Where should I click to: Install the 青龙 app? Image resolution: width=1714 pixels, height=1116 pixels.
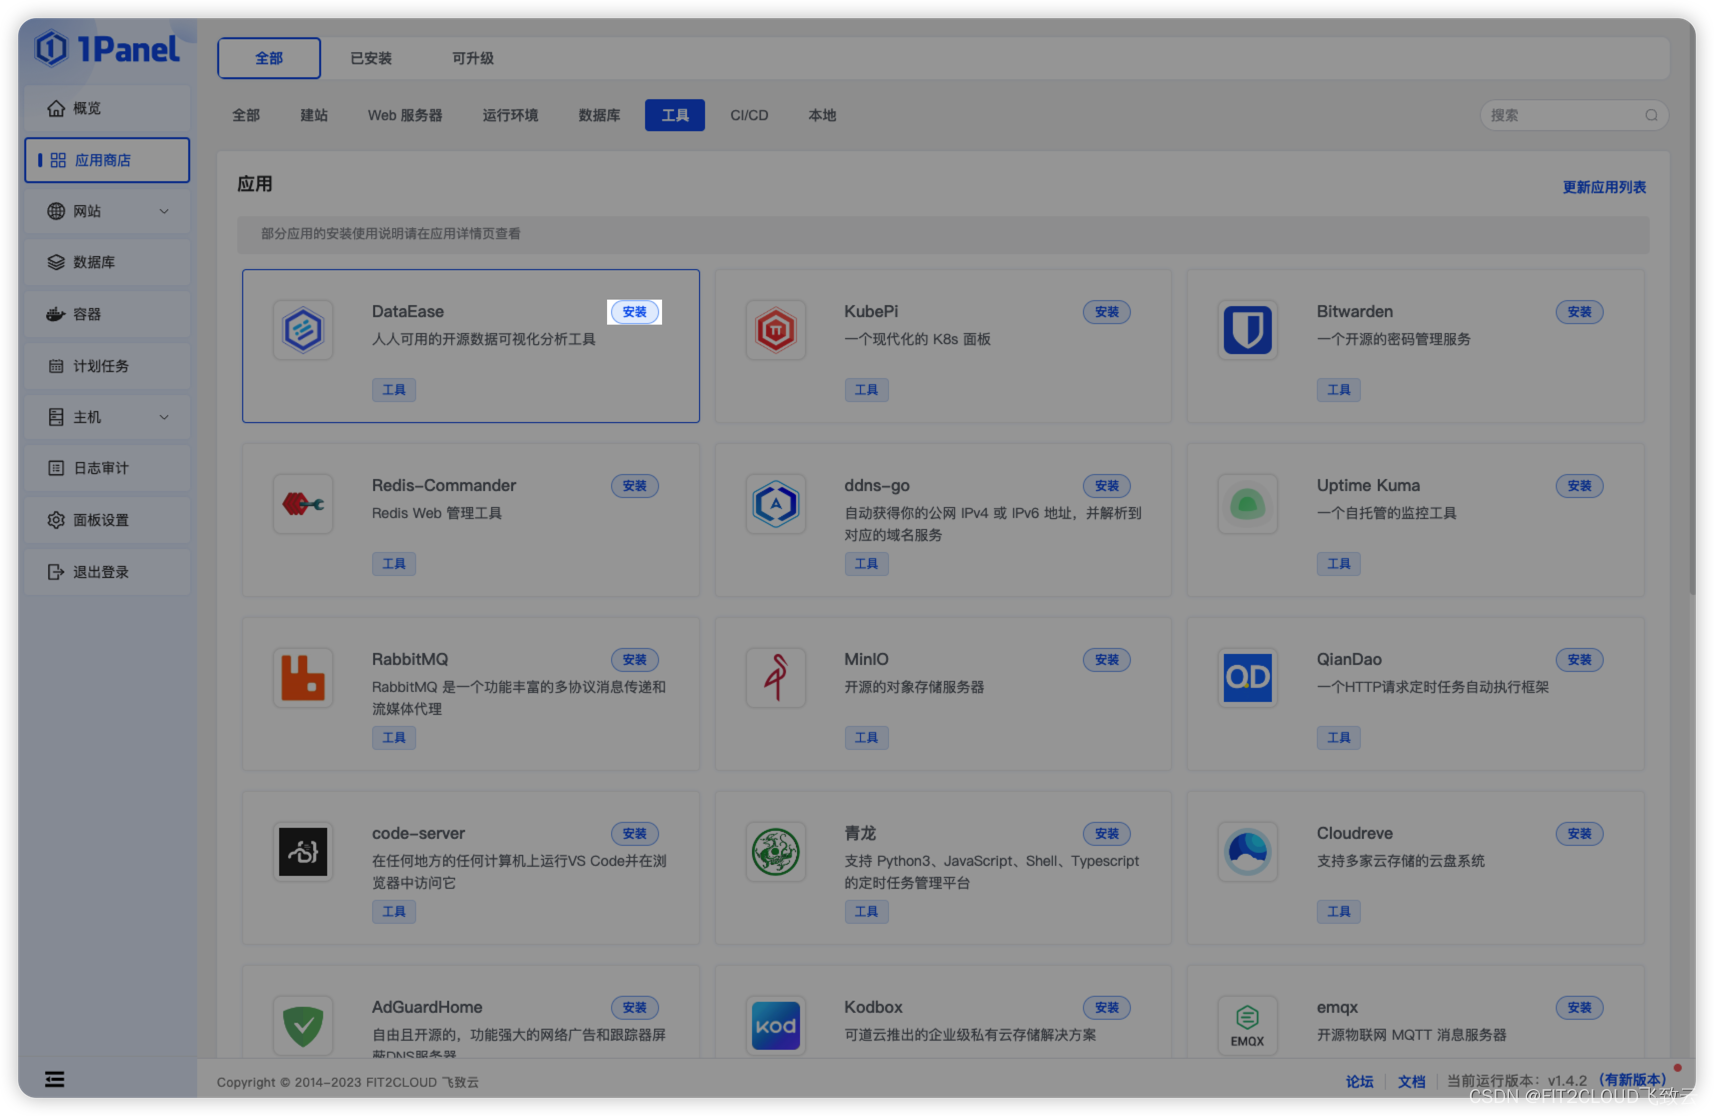pyautogui.click(x=1107, y=834)
